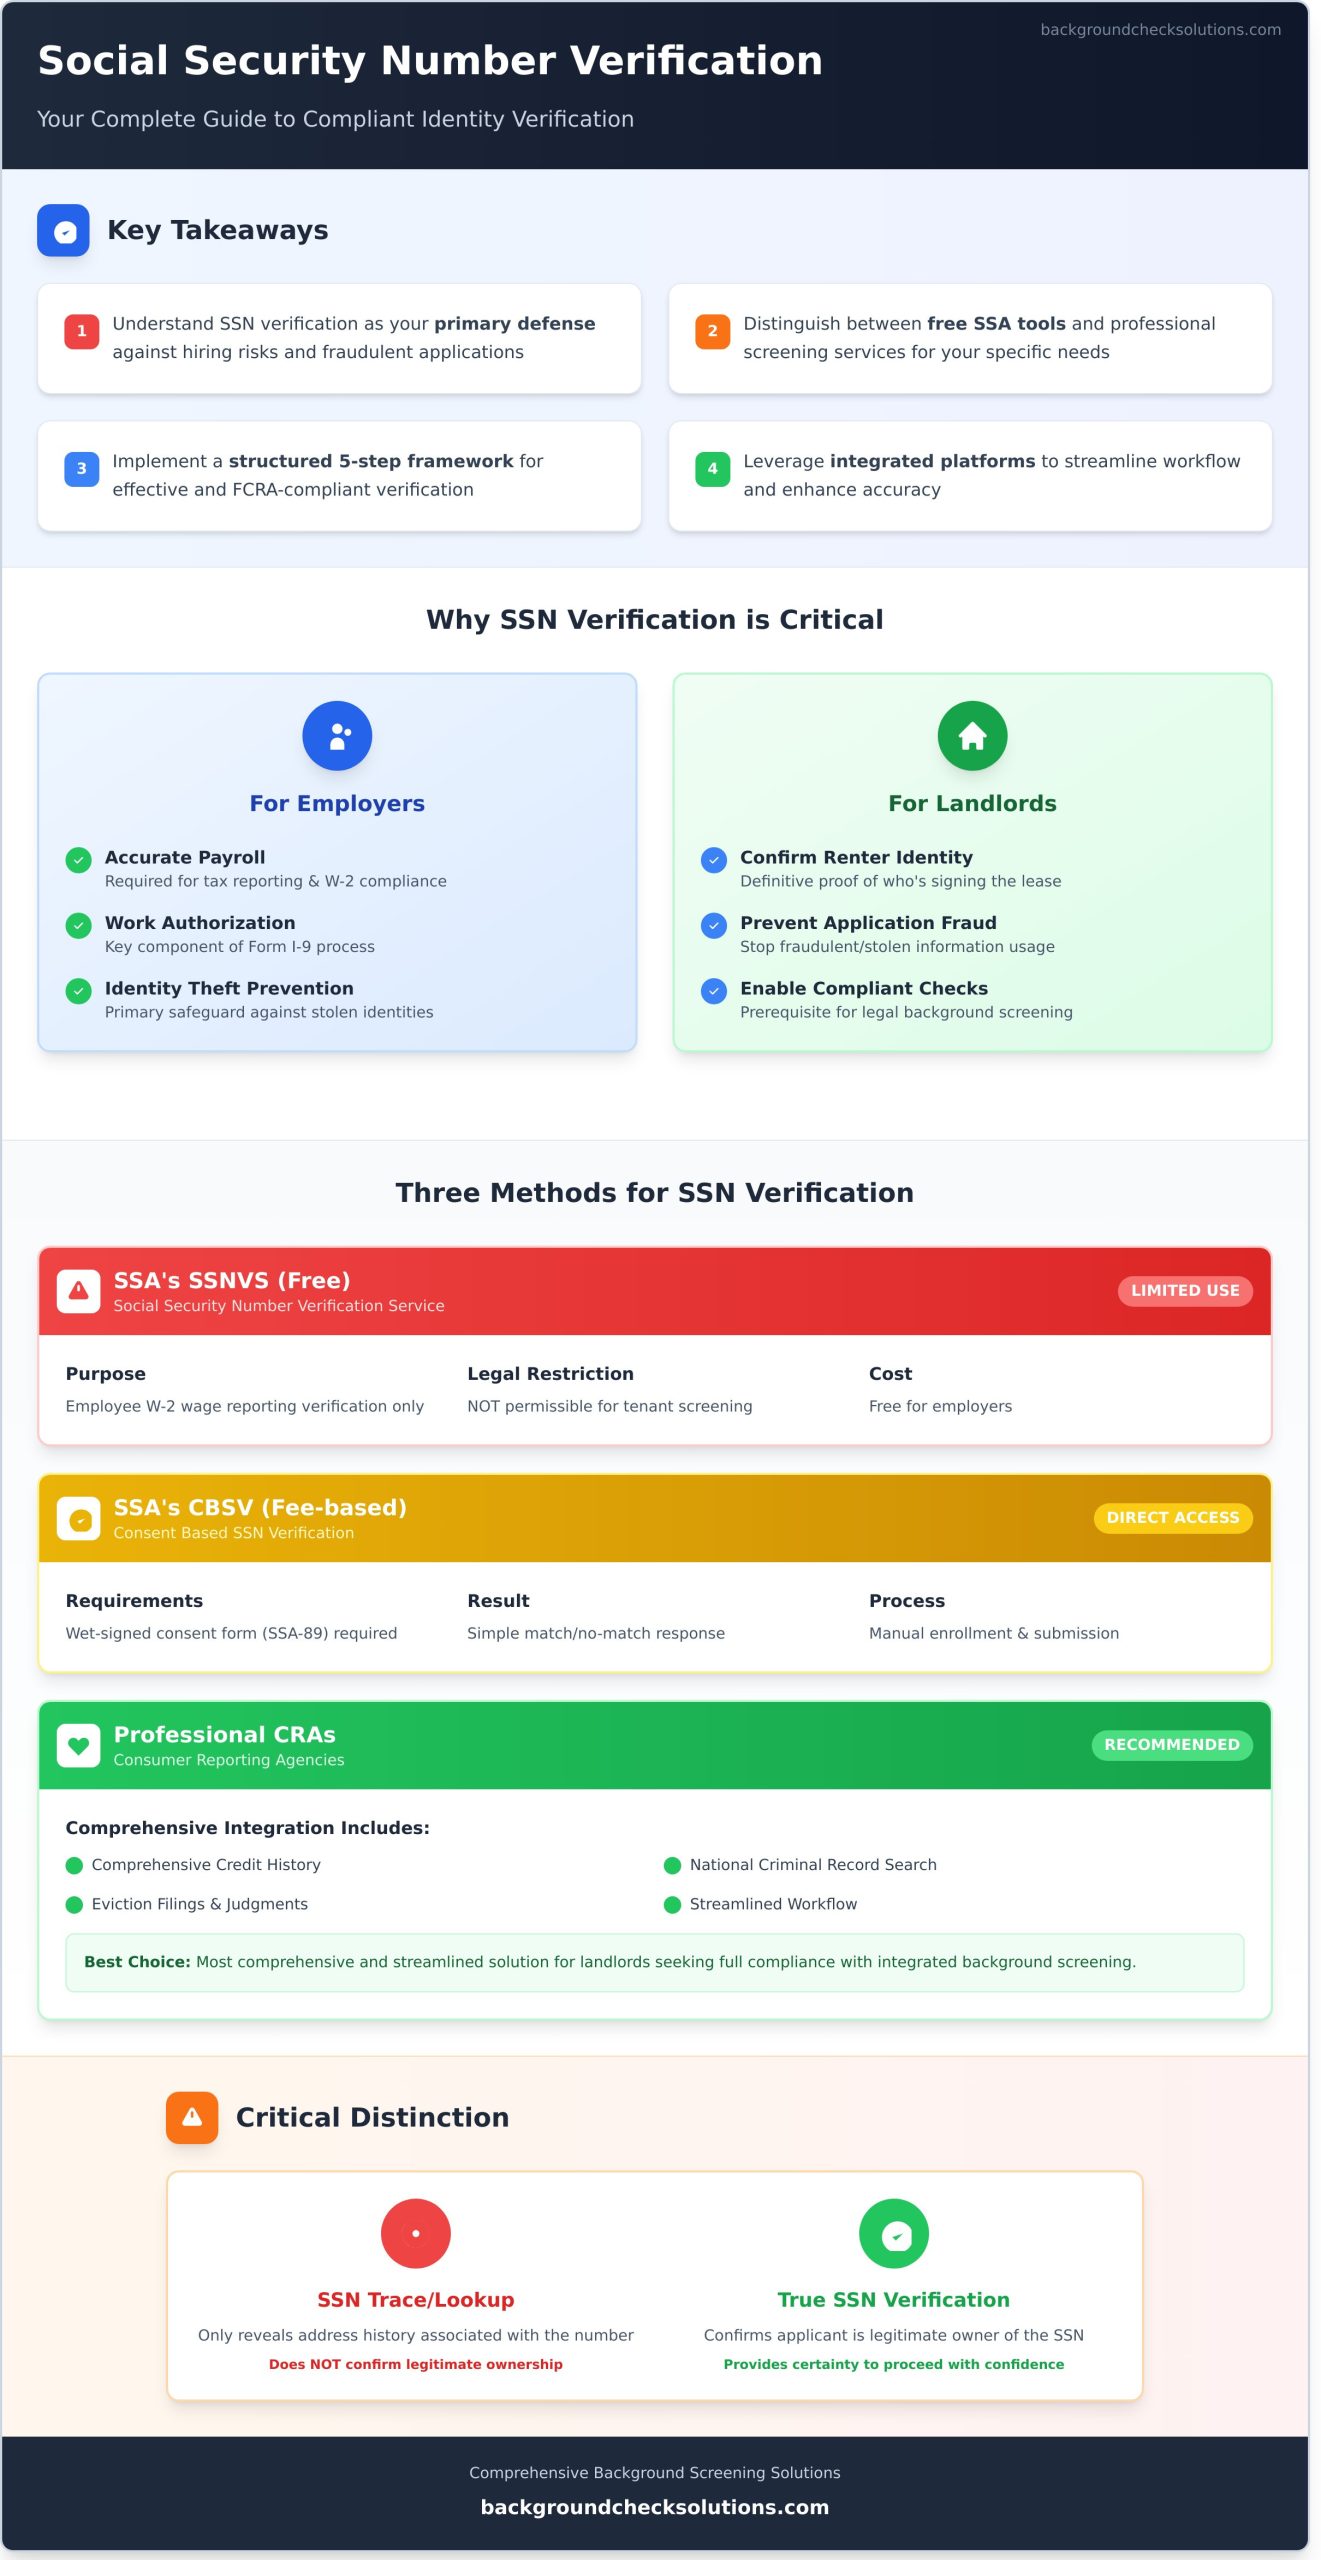Click 'Comprehensive Background Screening Solutions' footer text
1321x2560 pixels.
pyautogui.click(x=655, y=2473)
